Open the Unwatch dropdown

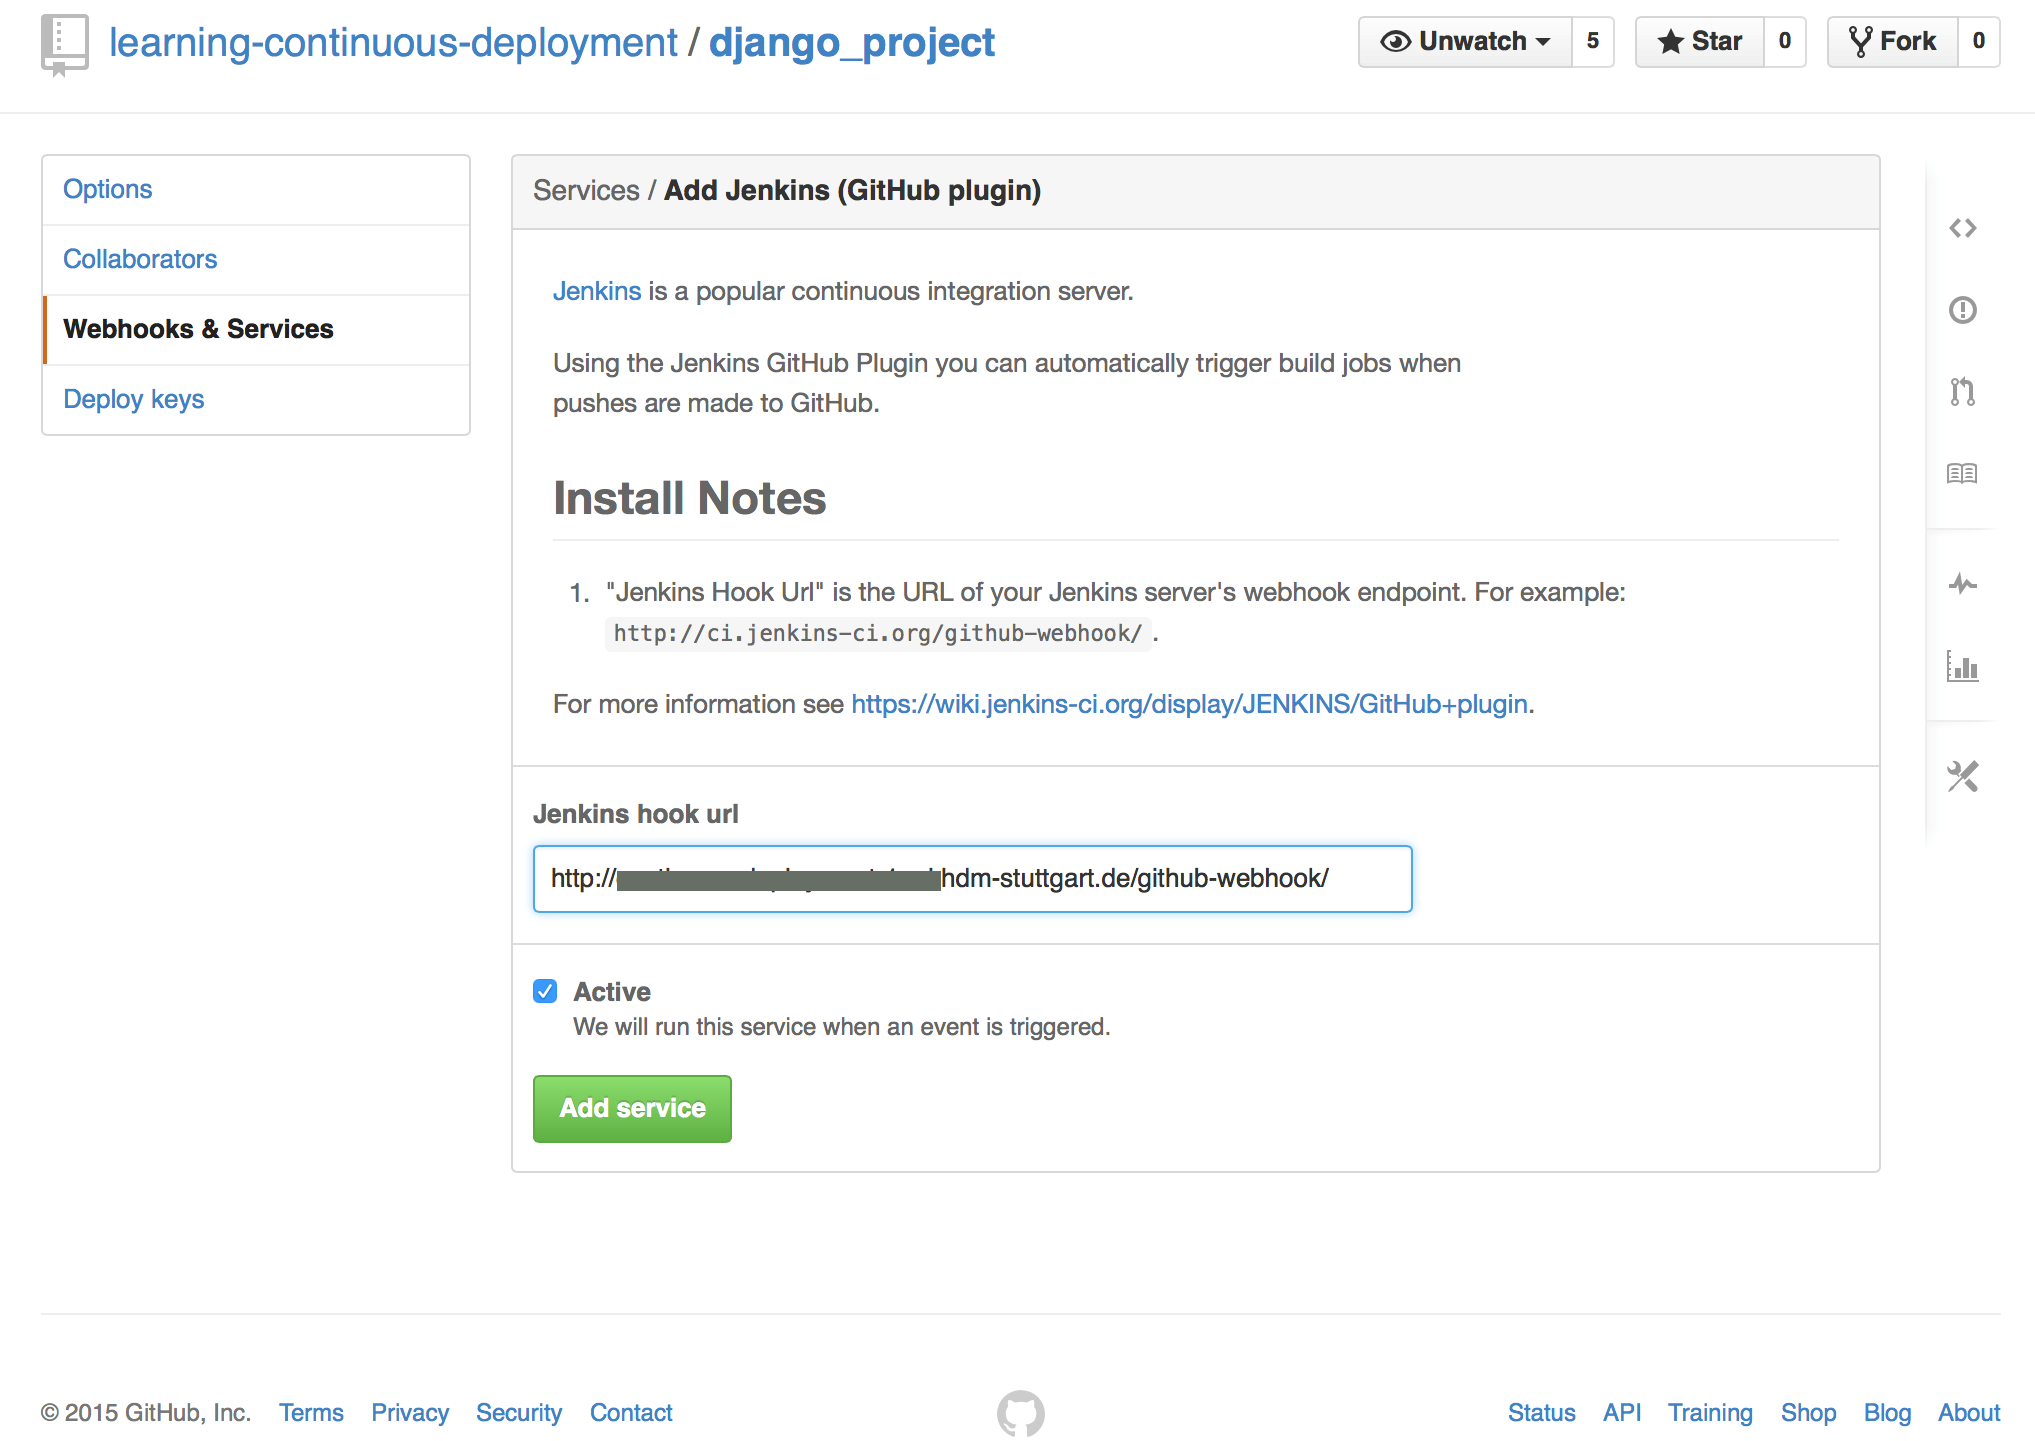[x=1465, y=42]
